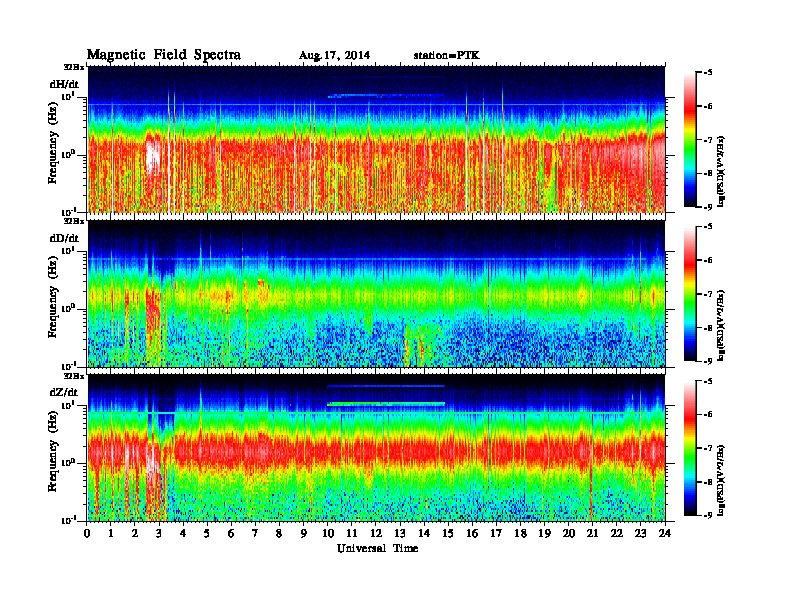Click the dD/dt panel color scale bar

click(689, 294)
